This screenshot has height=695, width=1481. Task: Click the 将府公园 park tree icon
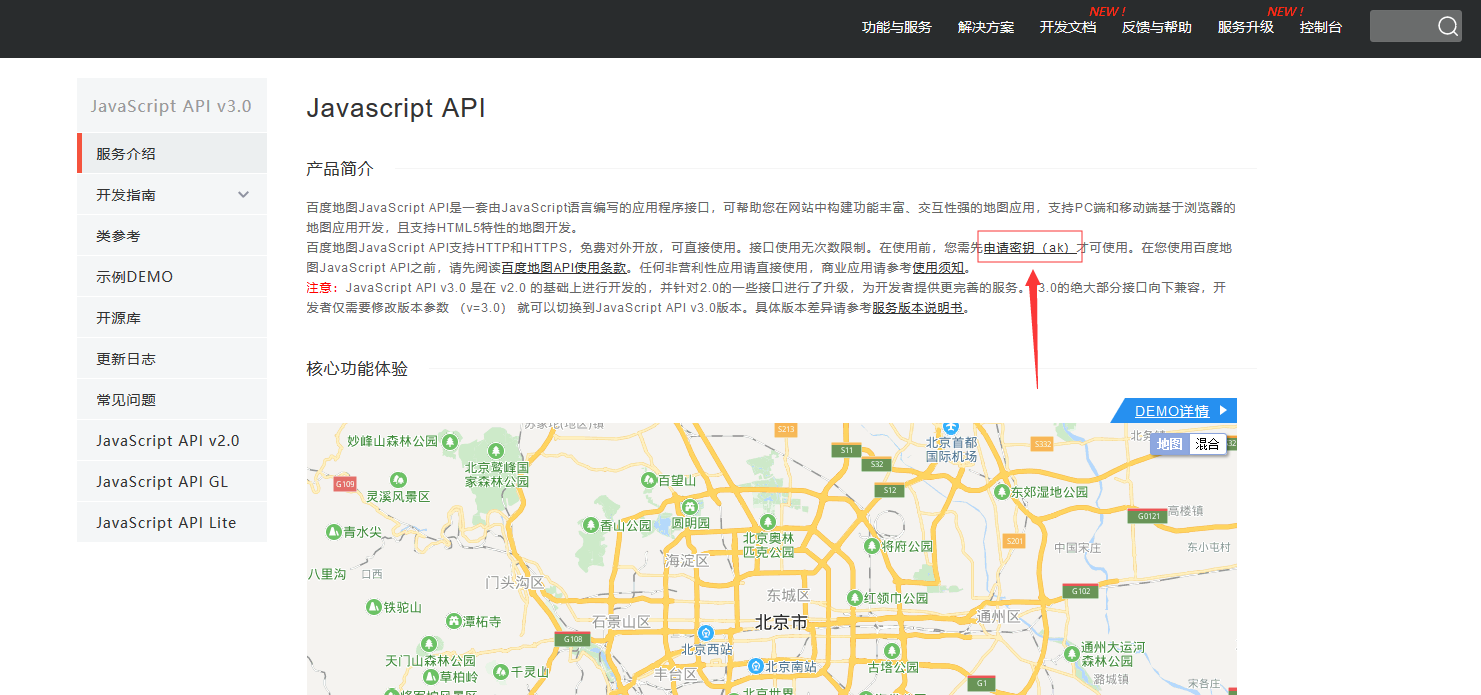coord(872,546)
